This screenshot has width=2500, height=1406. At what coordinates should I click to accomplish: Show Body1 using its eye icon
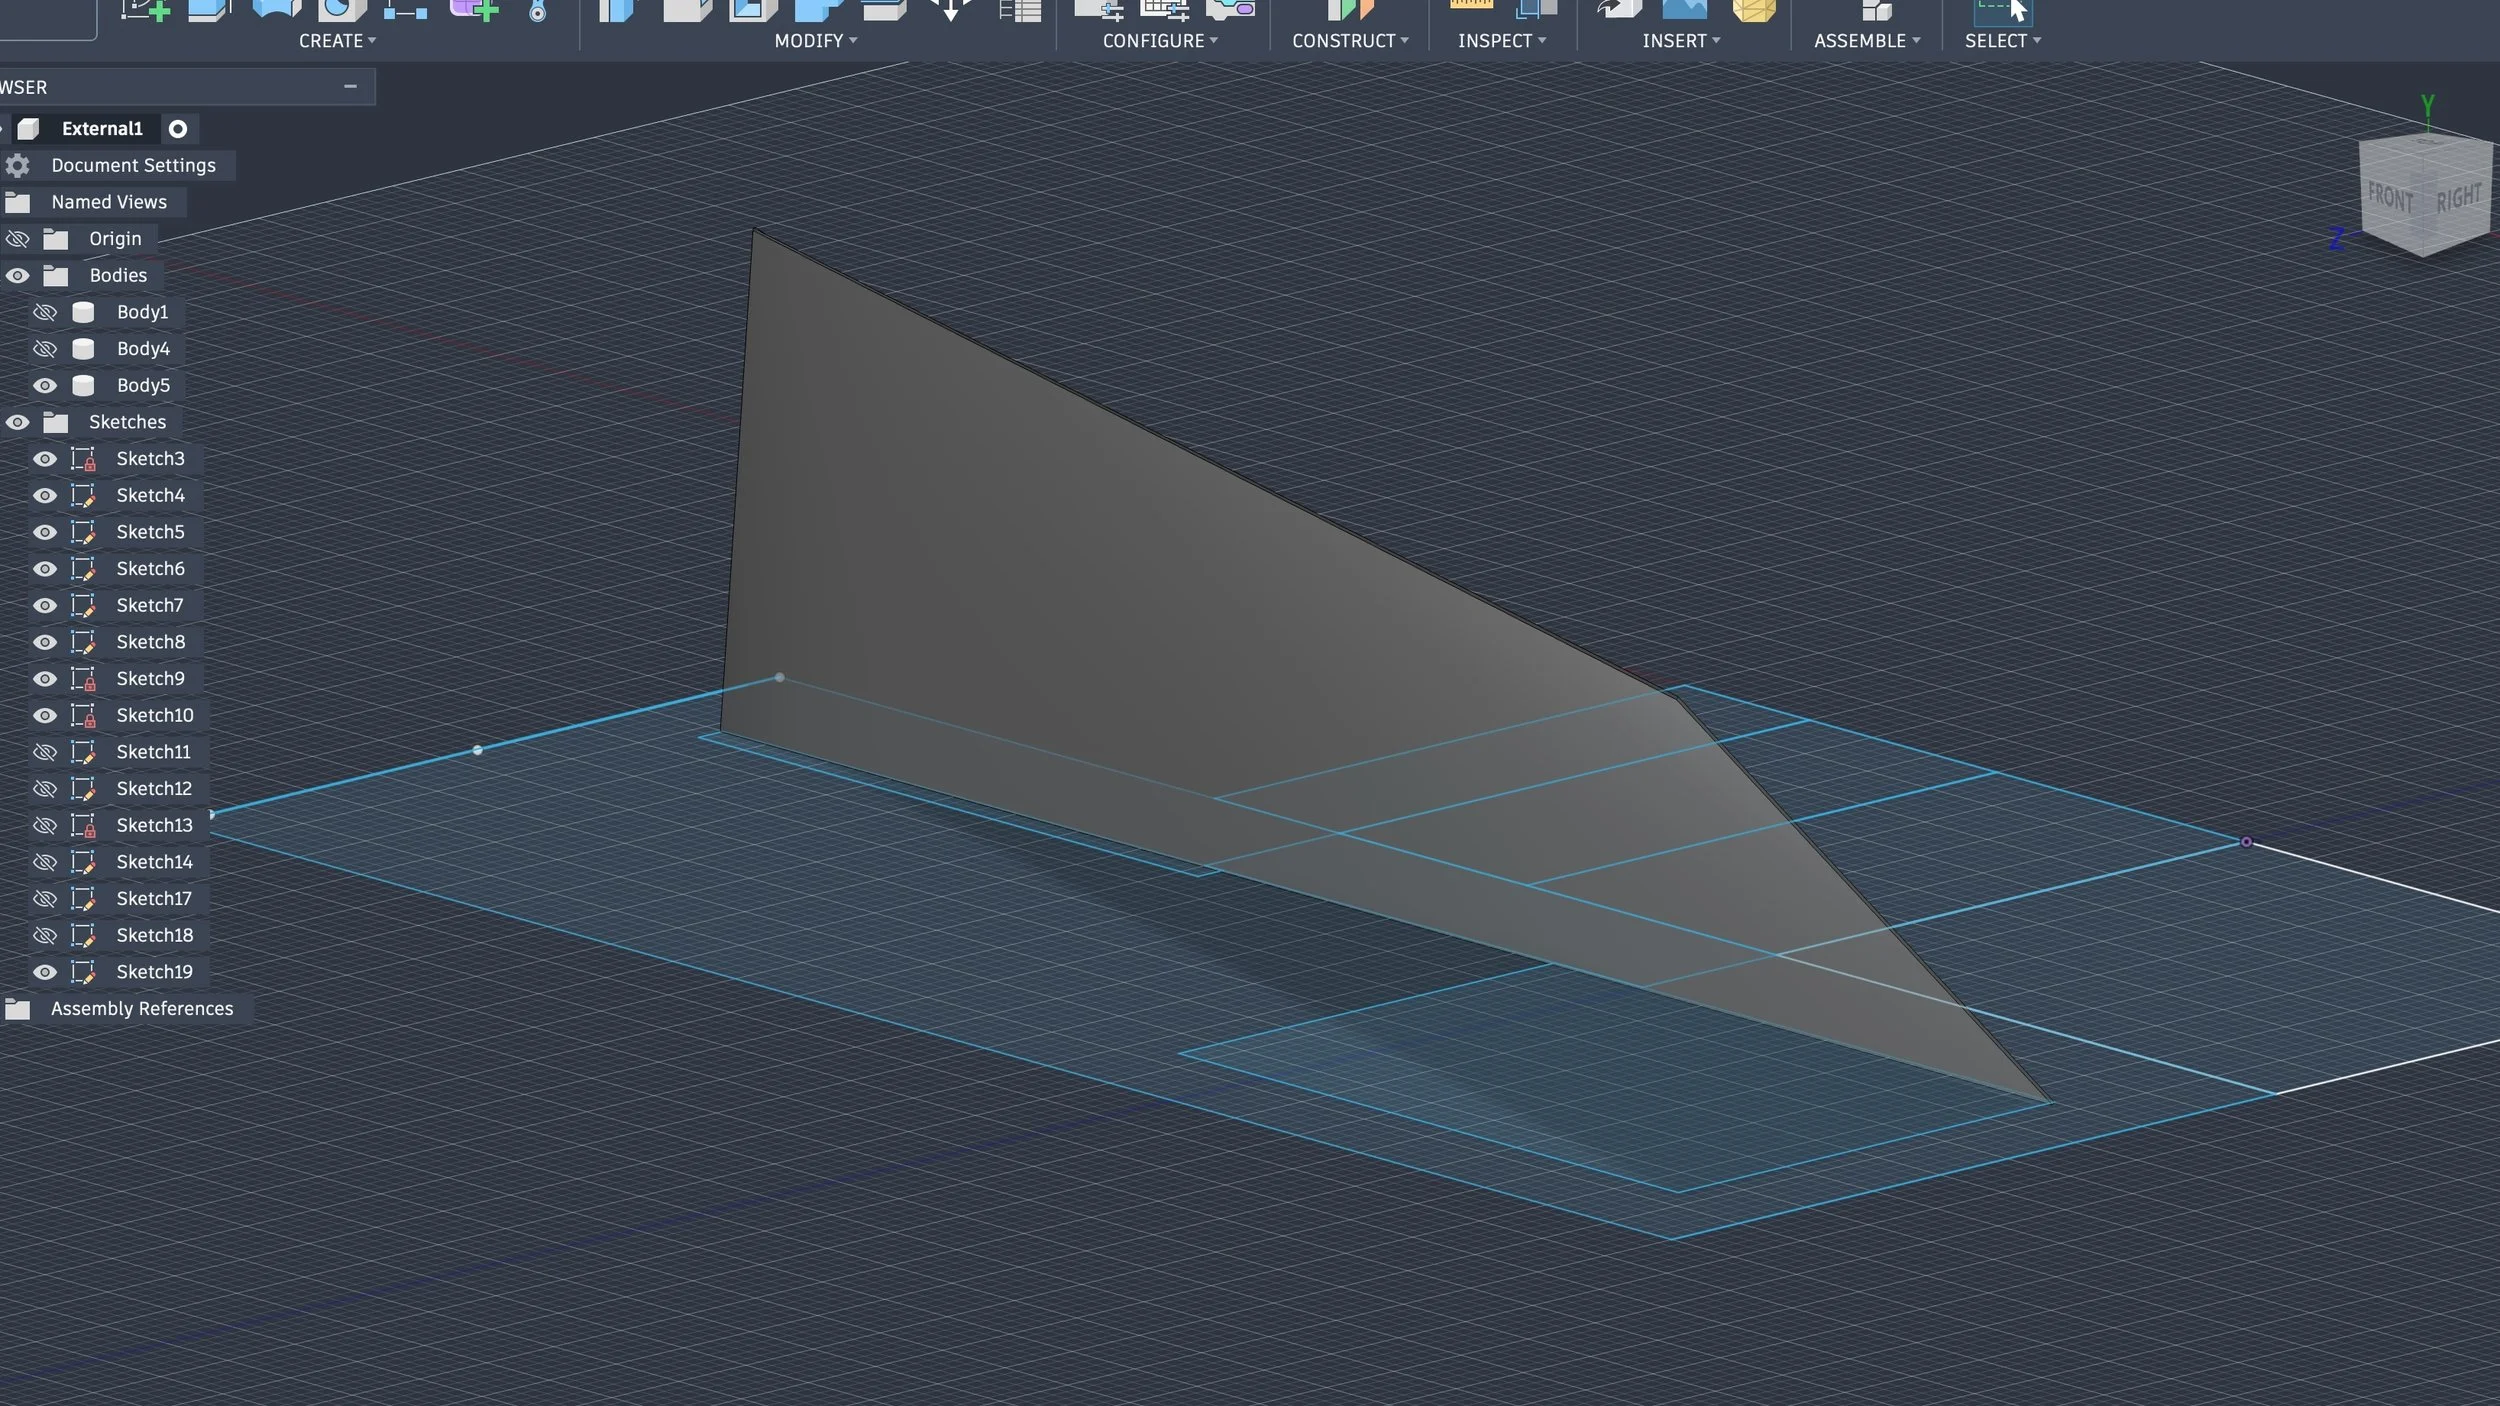tap(45, 312)
